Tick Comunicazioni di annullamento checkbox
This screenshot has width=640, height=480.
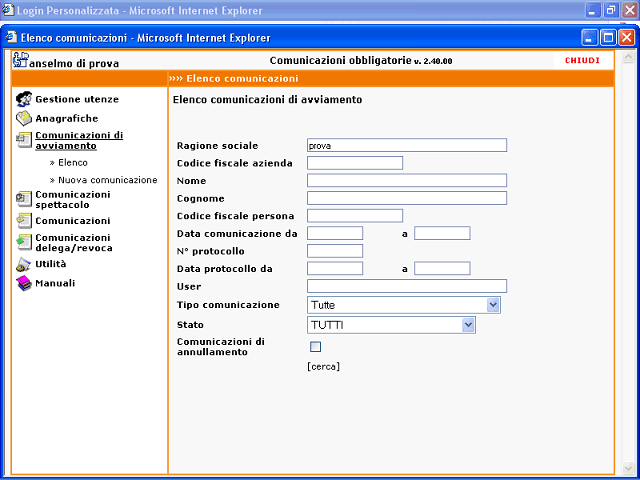click(x=316, y=347)
